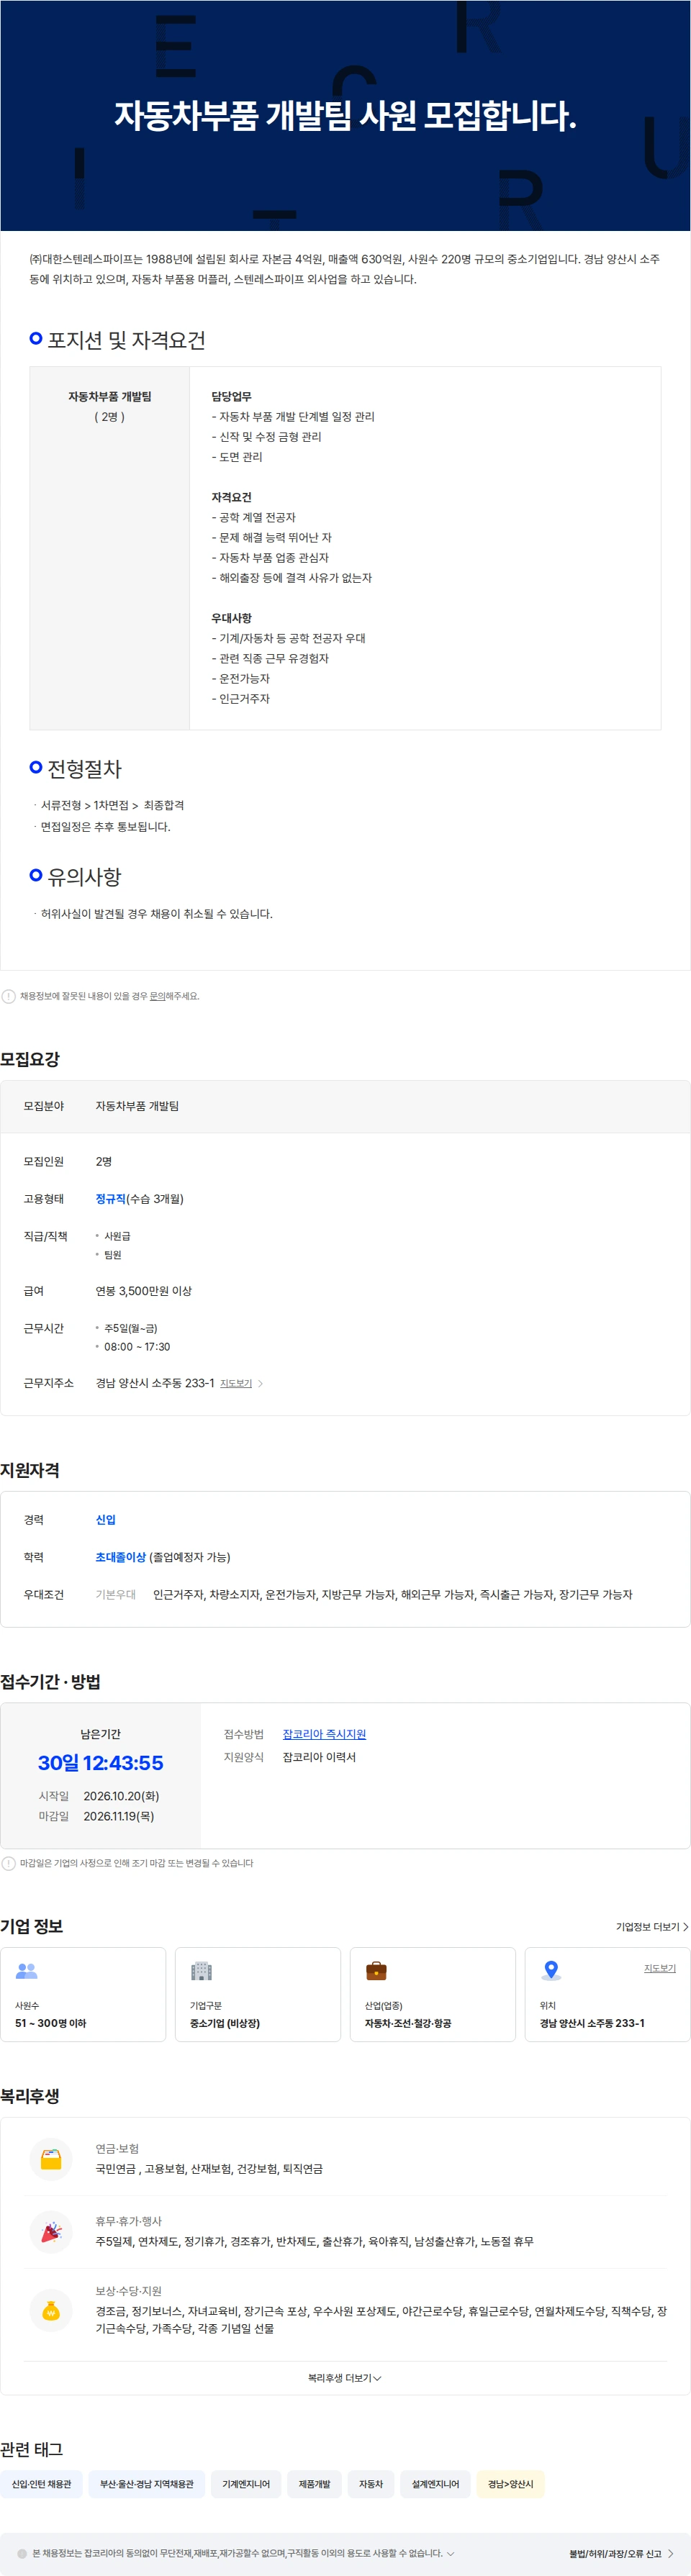Viewport: 691px width, 2576px height.
Task: Select the 설계엔지니어 tag
Action: 436,2483
